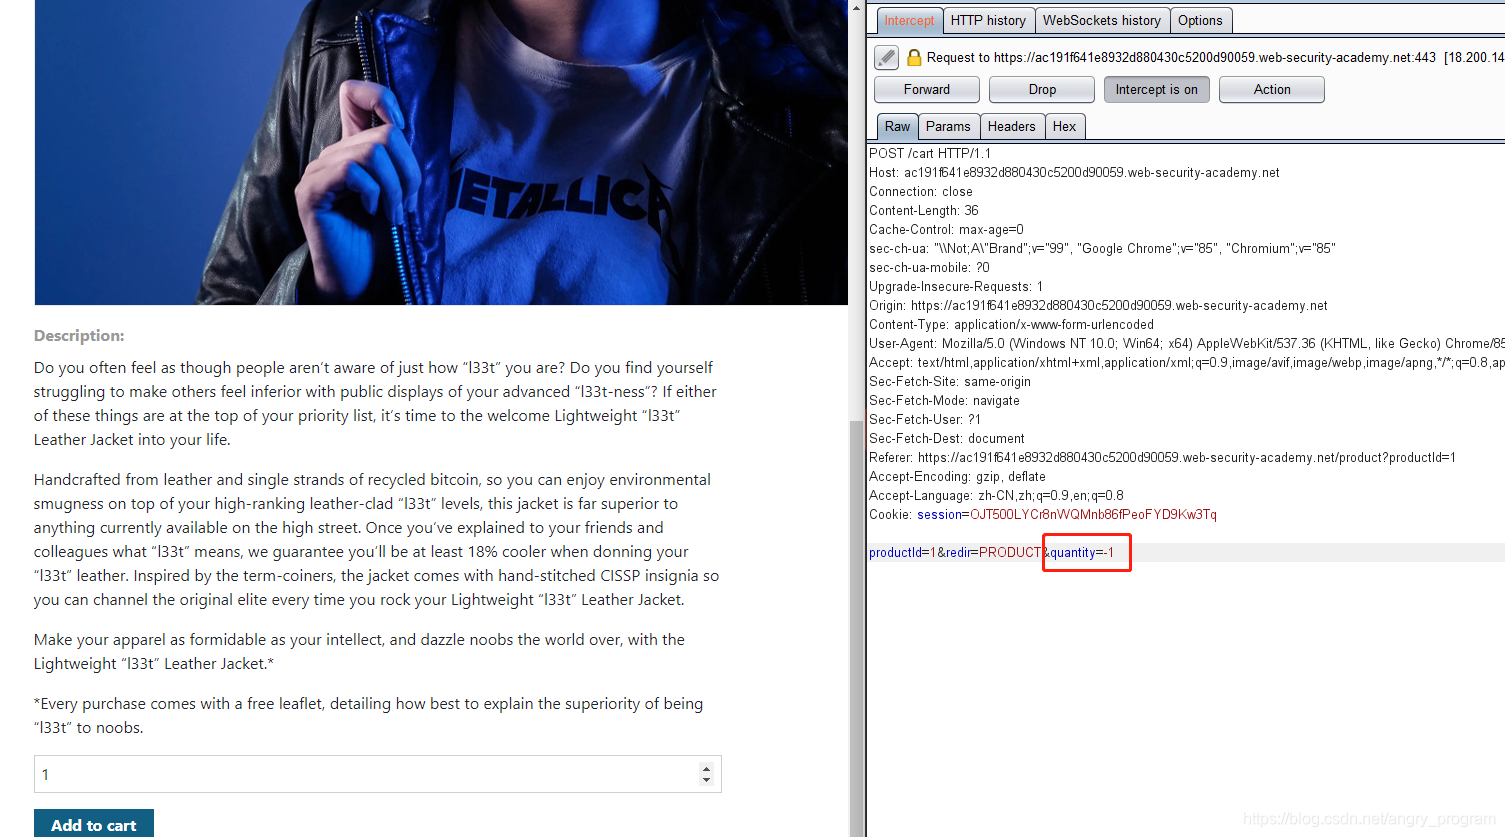
Task: Open the Intercept tab
Action: pyautogui.click(x=909, y=20)
